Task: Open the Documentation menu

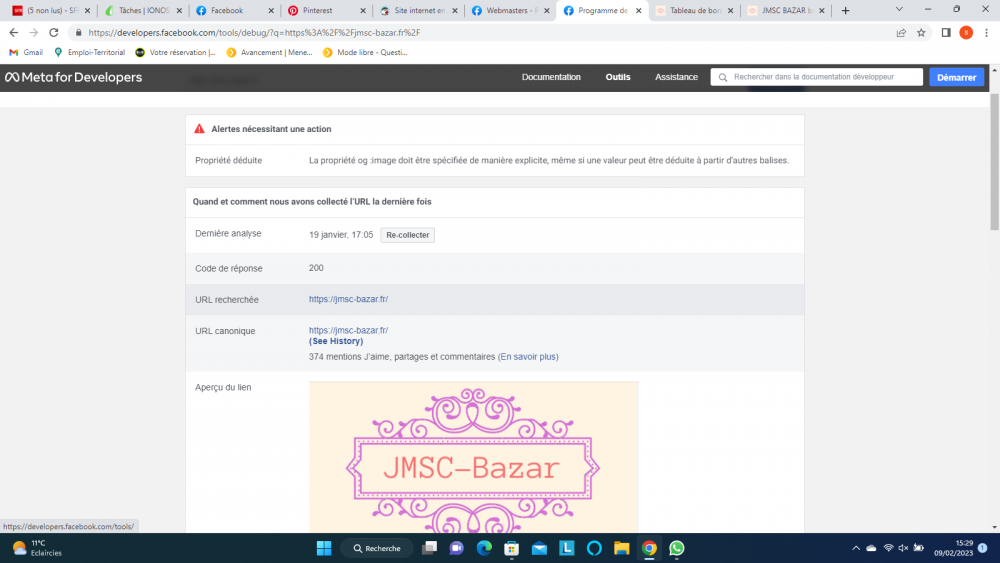Action: 551,77
